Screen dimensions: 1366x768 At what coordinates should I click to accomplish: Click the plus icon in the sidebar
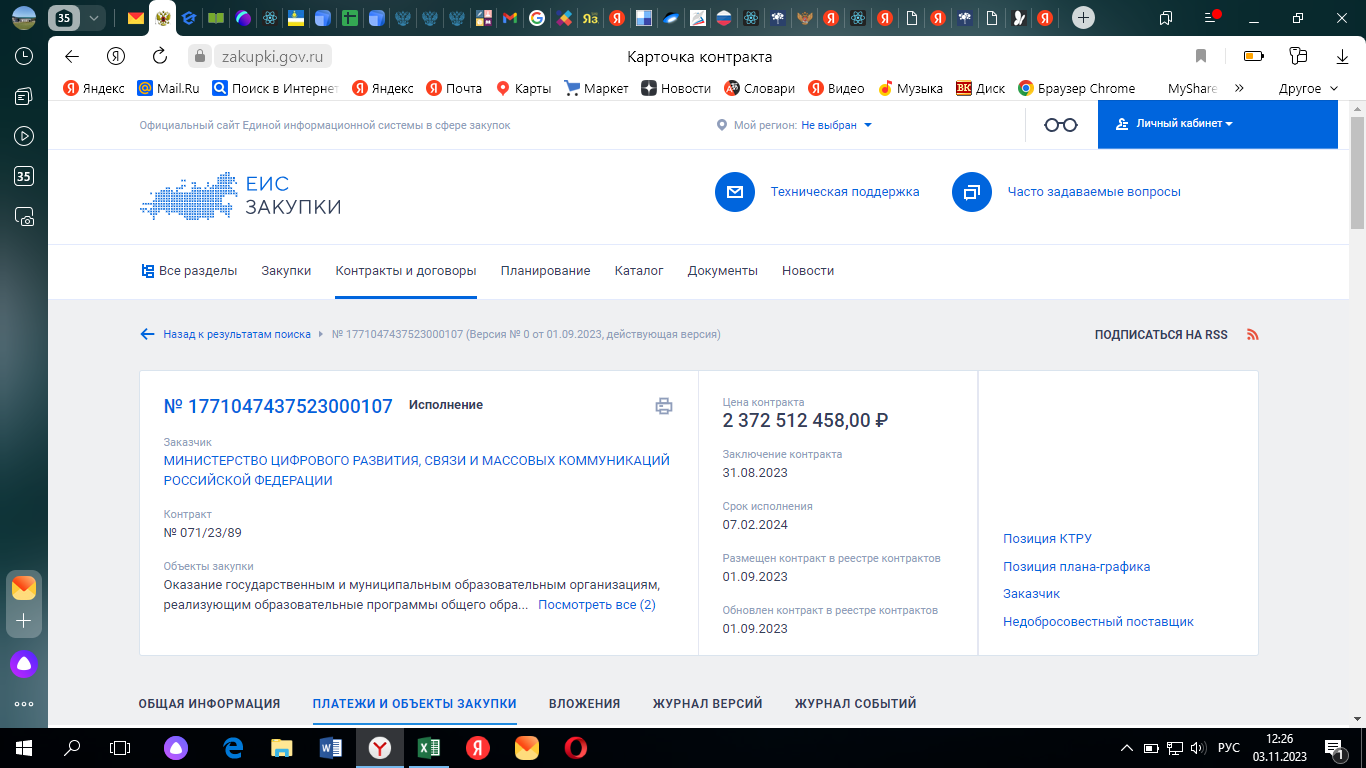point(24,621)
